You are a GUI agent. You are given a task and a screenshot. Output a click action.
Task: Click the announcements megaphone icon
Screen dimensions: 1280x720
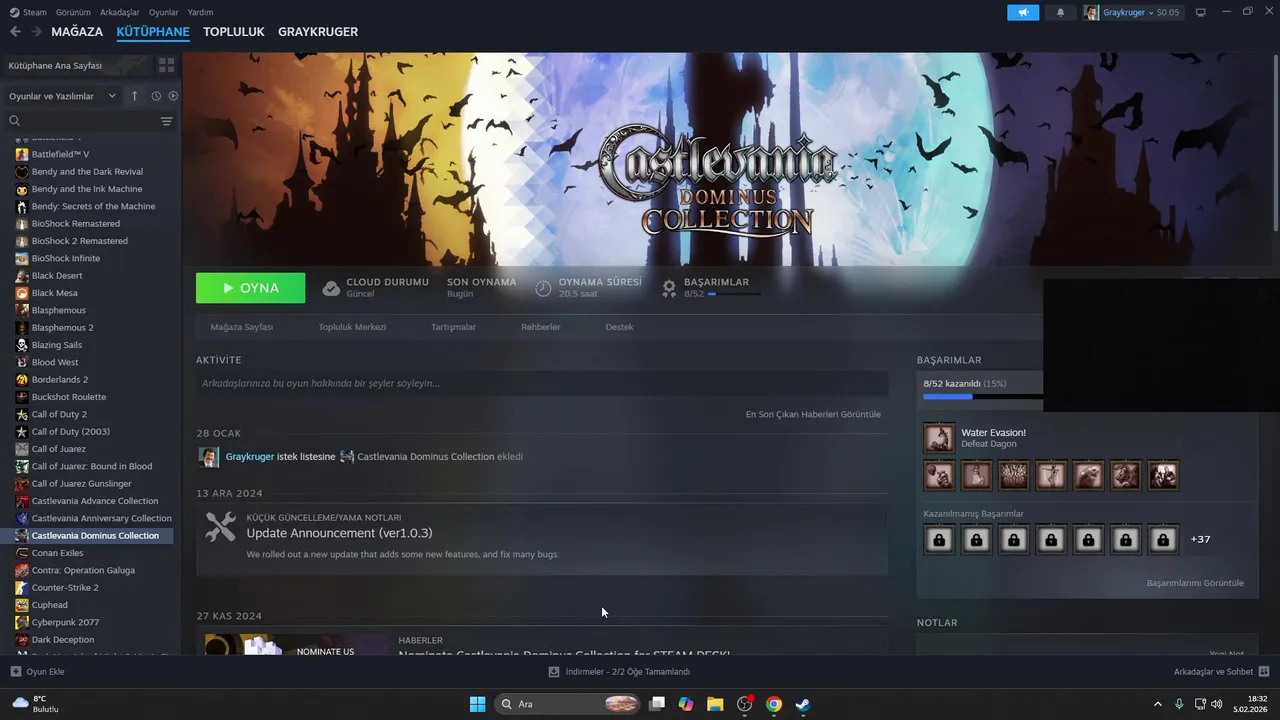tap(1022, 12)
